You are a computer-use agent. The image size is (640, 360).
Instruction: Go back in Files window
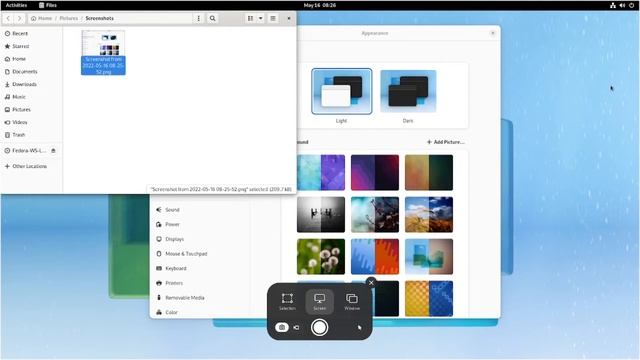pos(8,18)
